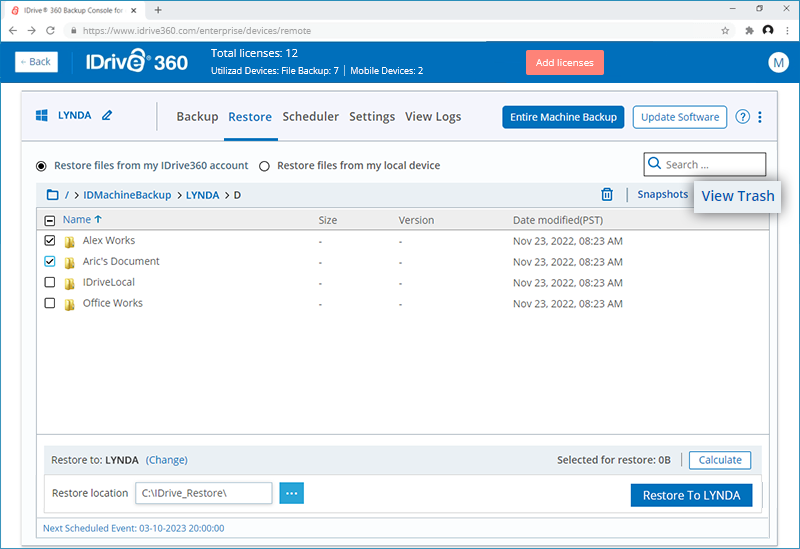Click the Alex Works folder name
Image resolution: width=800 pixels, height=549 pixels.
coord(109,240)
